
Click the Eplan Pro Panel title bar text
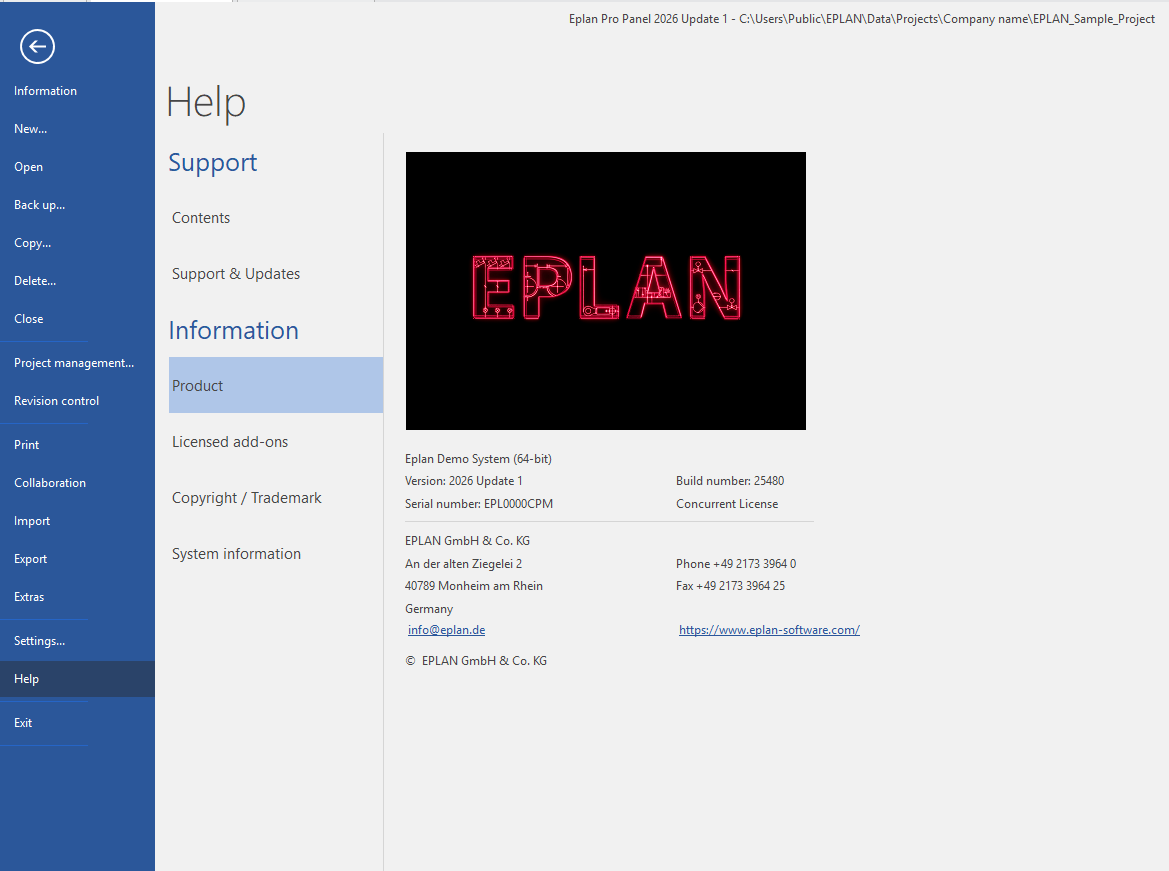[862, 19]
